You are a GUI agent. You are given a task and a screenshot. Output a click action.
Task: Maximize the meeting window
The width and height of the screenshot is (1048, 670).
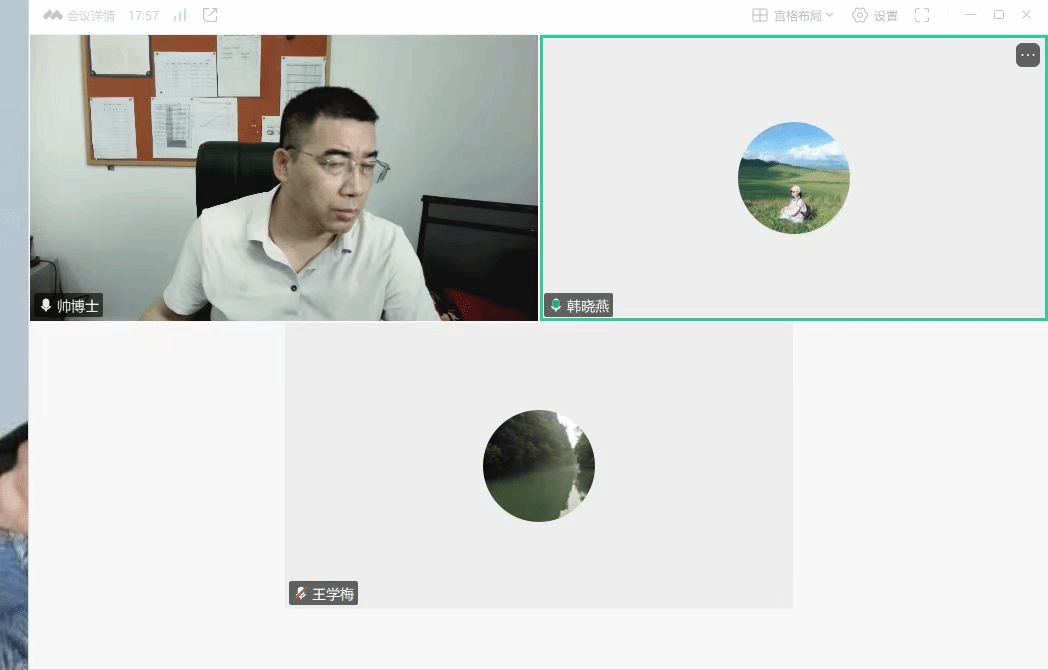coord(998,15)
